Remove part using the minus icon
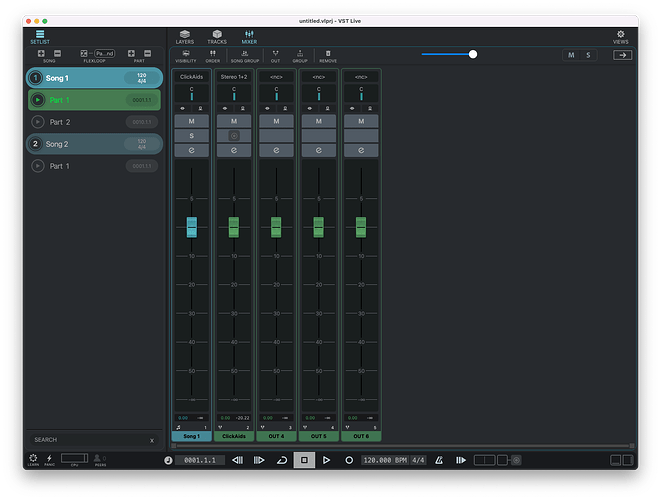 [148, 52]
